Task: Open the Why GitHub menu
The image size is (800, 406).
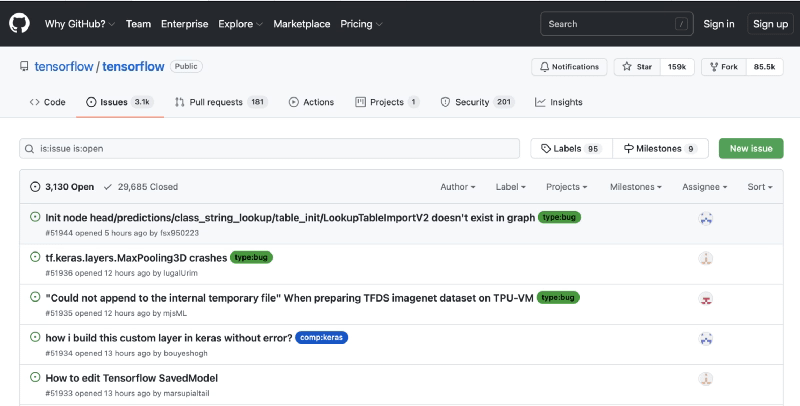Action: [x=80, y=23]
